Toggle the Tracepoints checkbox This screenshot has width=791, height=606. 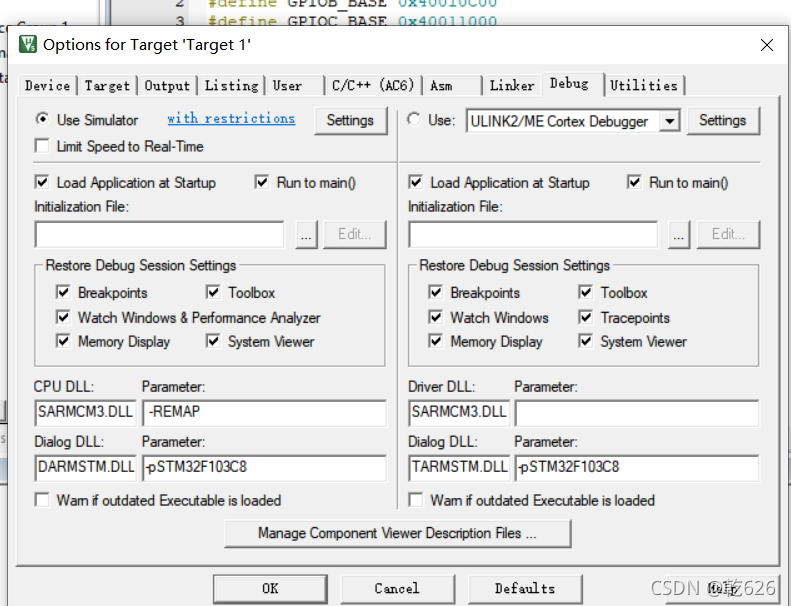click(x=586, y=317)
